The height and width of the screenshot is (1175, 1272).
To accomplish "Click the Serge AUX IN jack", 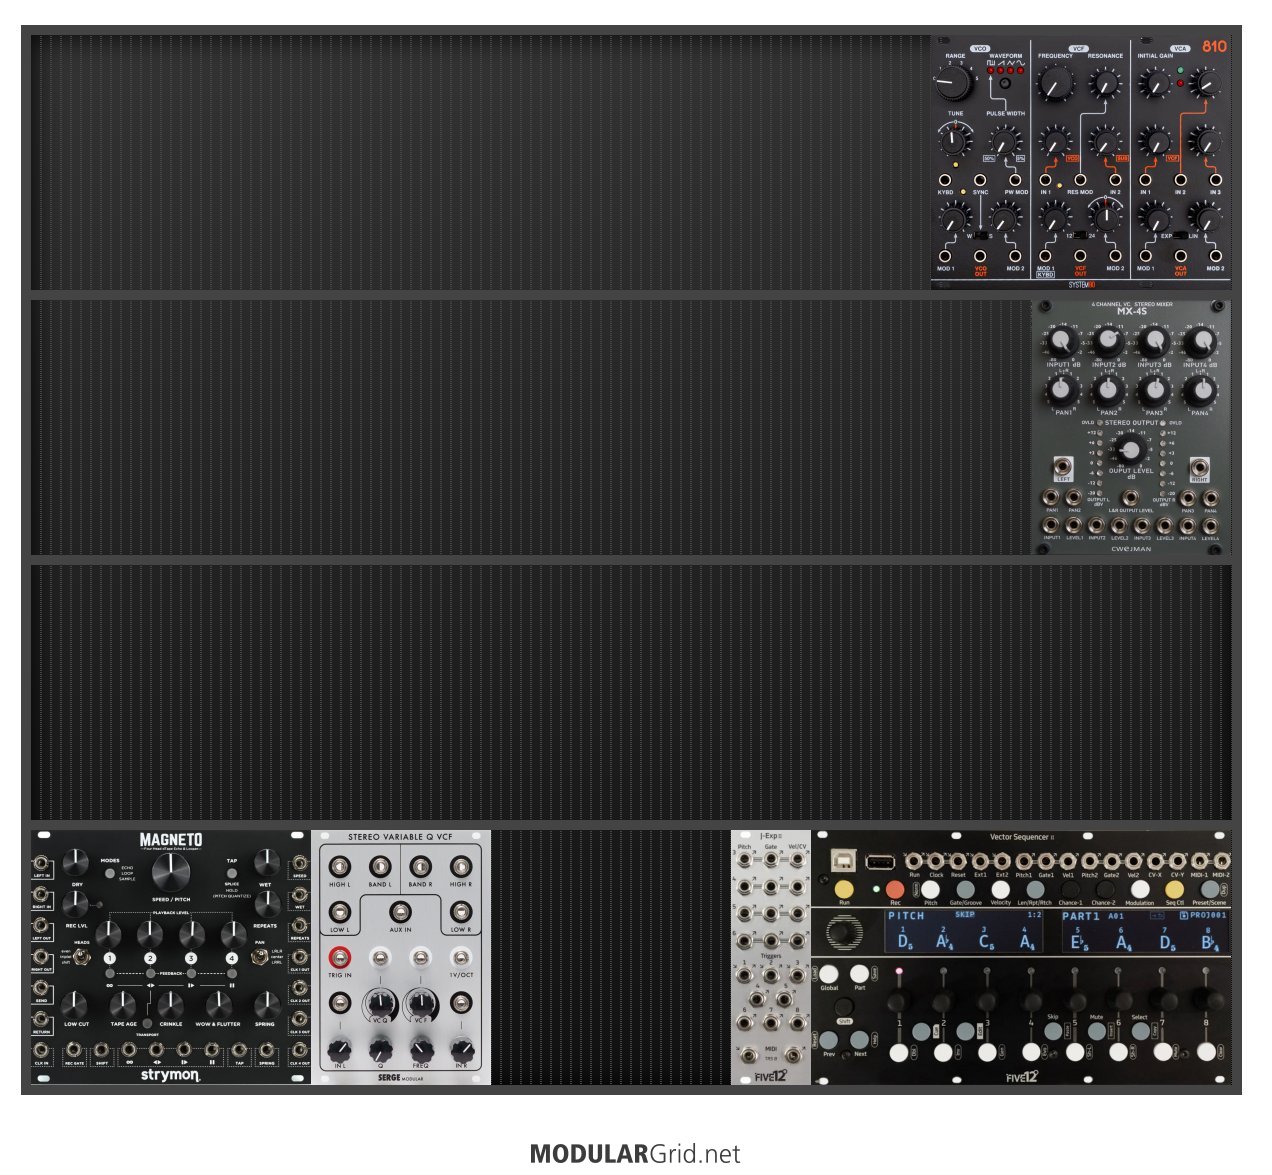I will (400, 912).
